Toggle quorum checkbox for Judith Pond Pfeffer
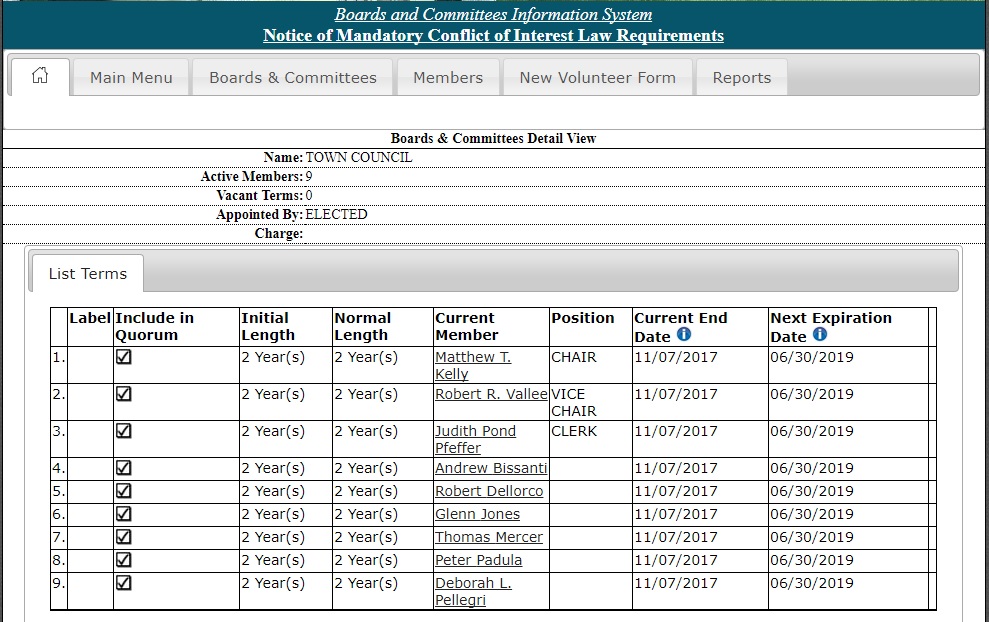Viewport: 989px width, 622px height. coord(124,431)
